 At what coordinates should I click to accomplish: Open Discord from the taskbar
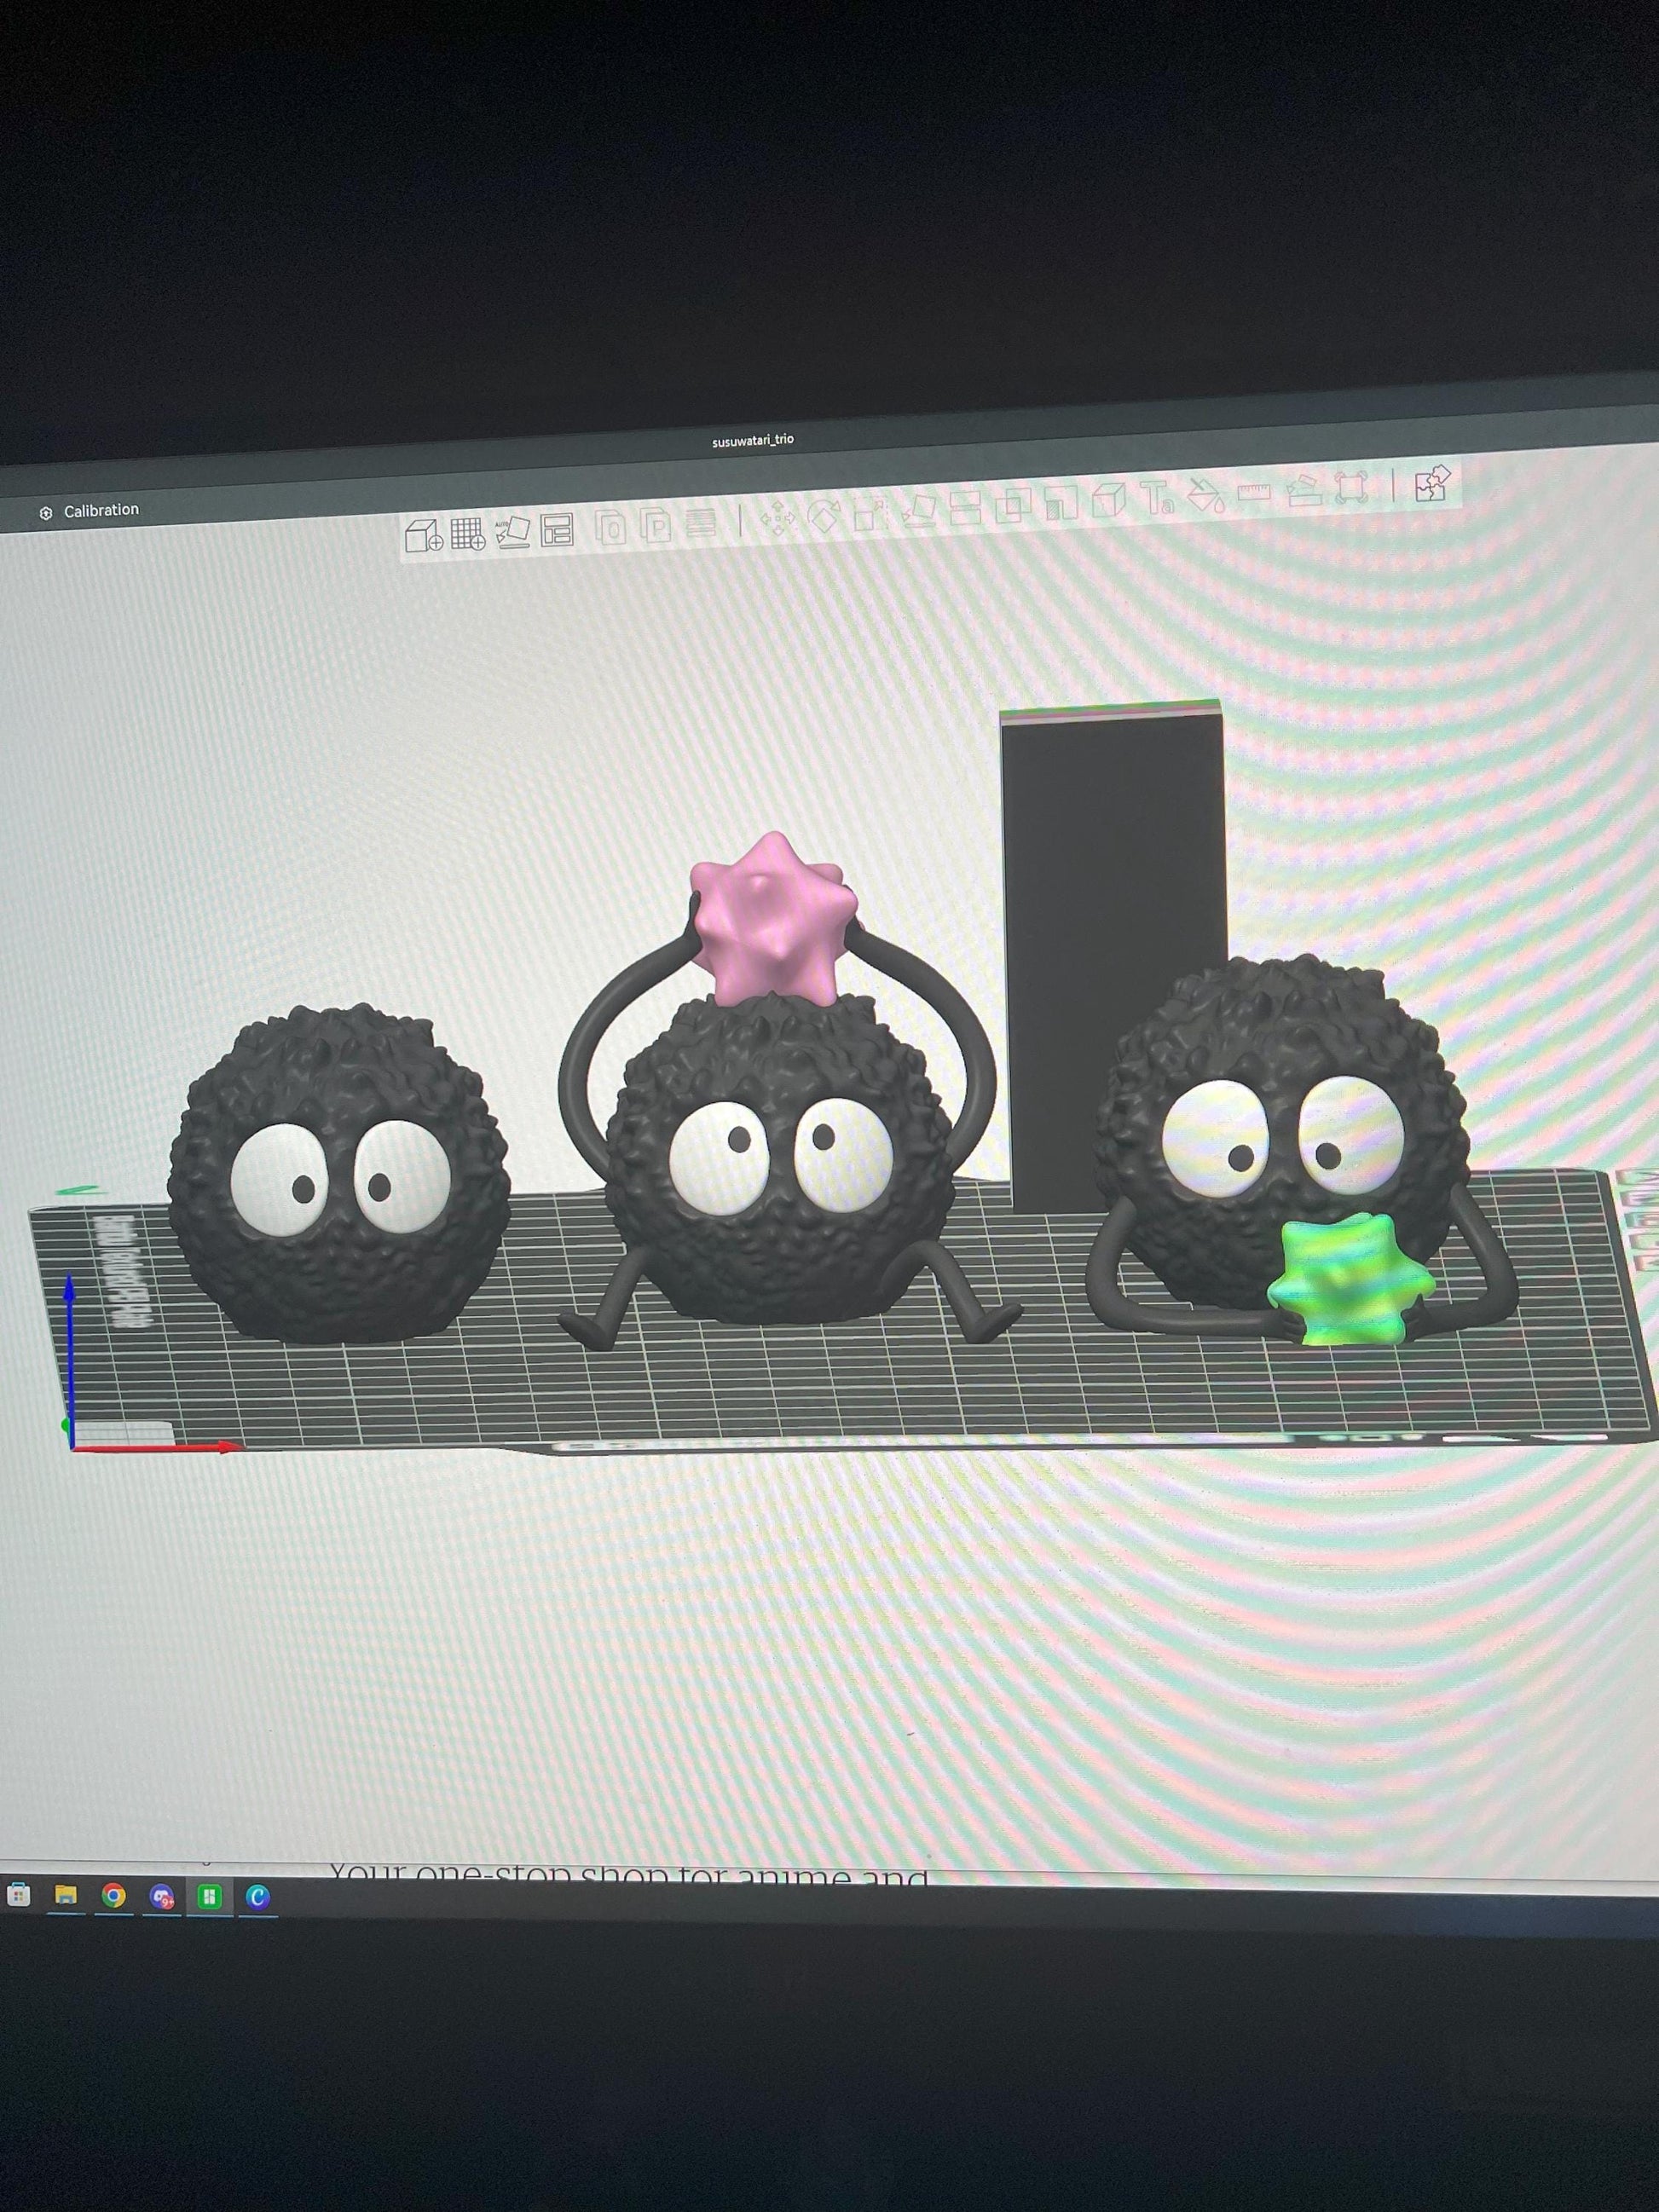point(162,1896)
